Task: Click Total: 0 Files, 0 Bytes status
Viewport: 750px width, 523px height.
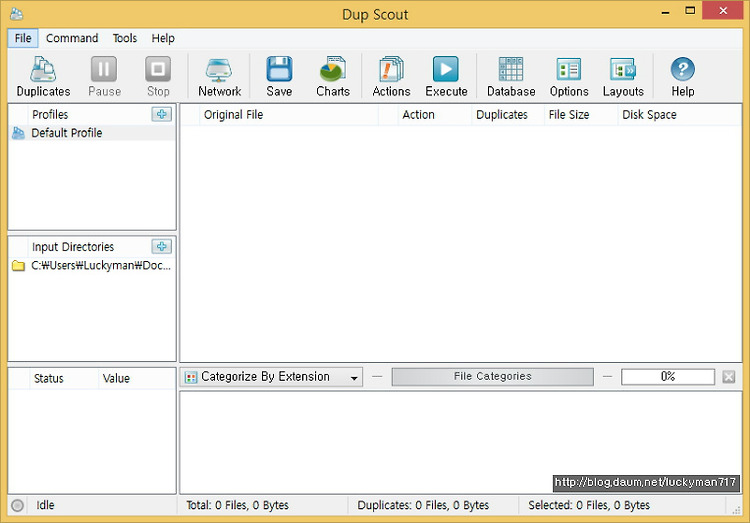Action: [x=237, y=505]
